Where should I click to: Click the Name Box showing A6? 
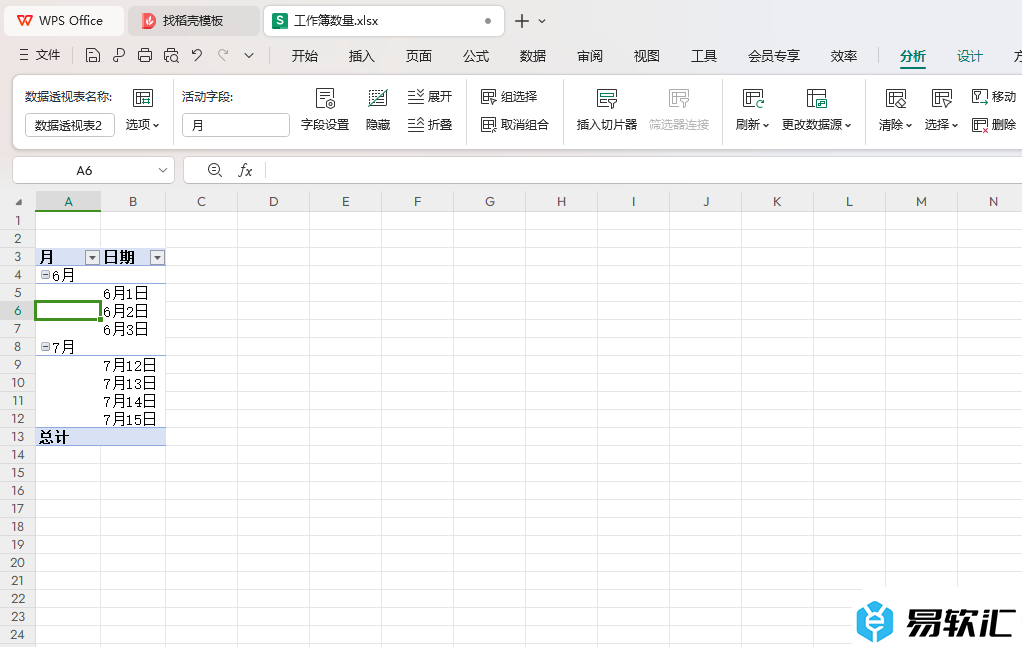click(84, 170)
